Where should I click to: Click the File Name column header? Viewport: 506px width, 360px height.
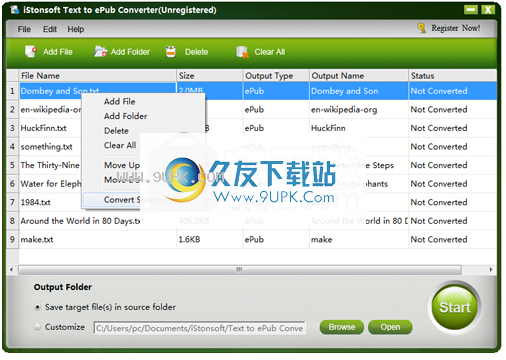pos(98,76)
